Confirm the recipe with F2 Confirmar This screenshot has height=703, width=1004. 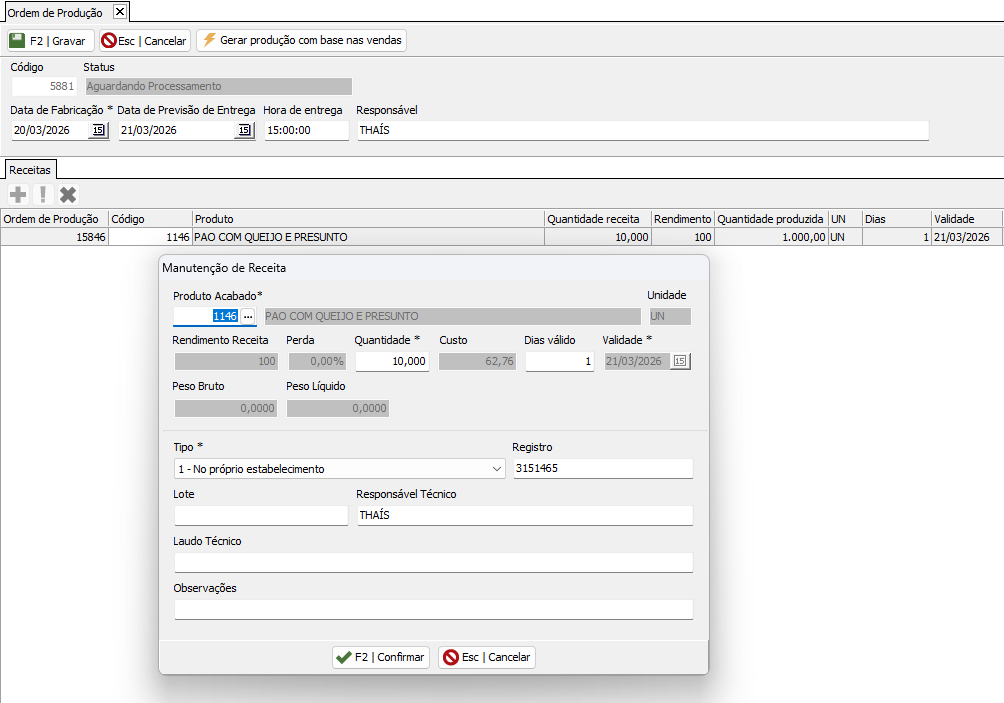click(x=381, y=657)
